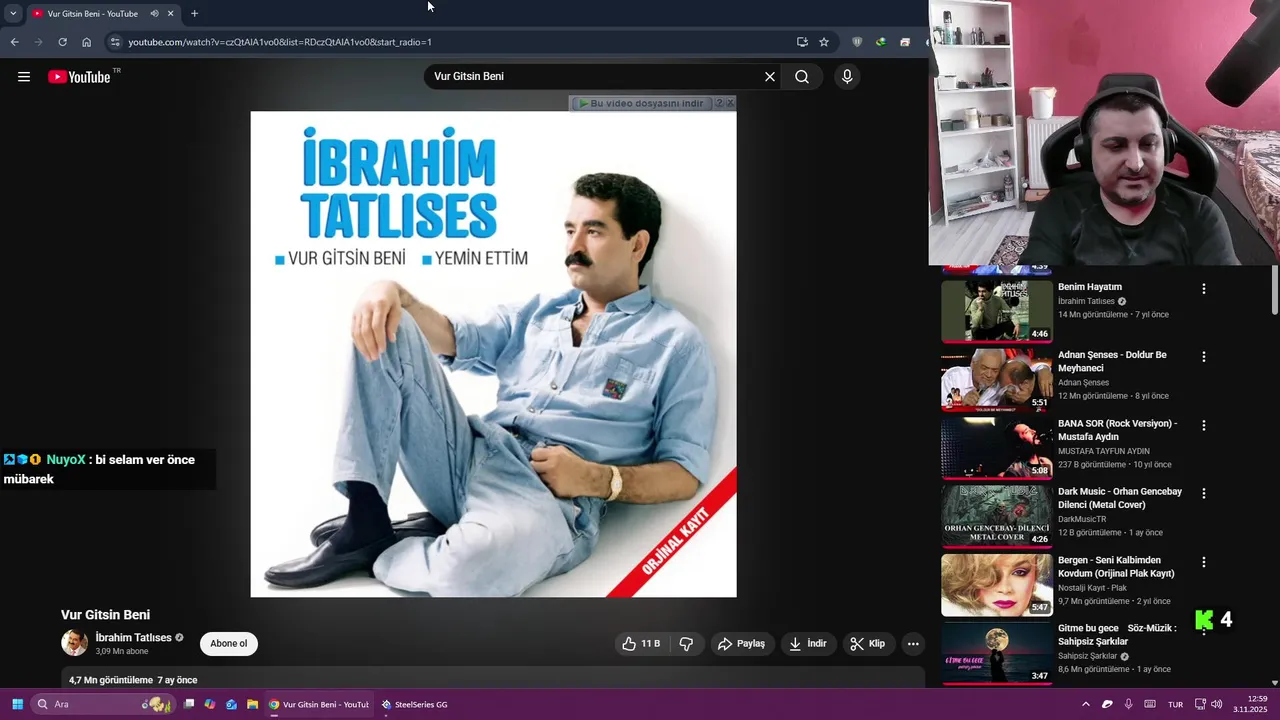Switch to Chrome 'Vur Gitsin Beni' taskbar item
The height and width of the screenshot is (720, 1280).
(320, 704)
